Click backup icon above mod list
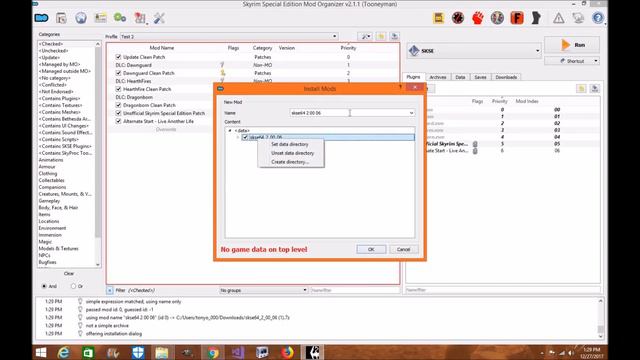 (x=394, y=36)
